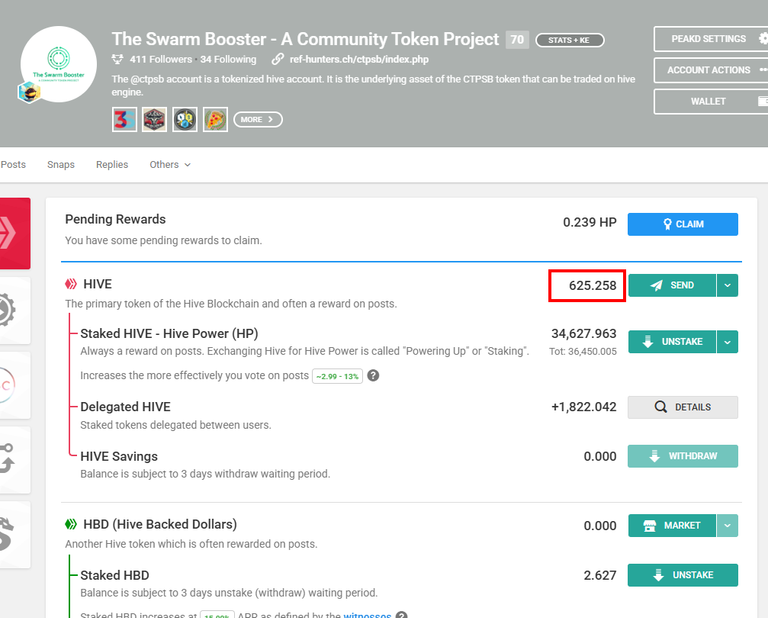Open the first badge icon with number 3

124,119
